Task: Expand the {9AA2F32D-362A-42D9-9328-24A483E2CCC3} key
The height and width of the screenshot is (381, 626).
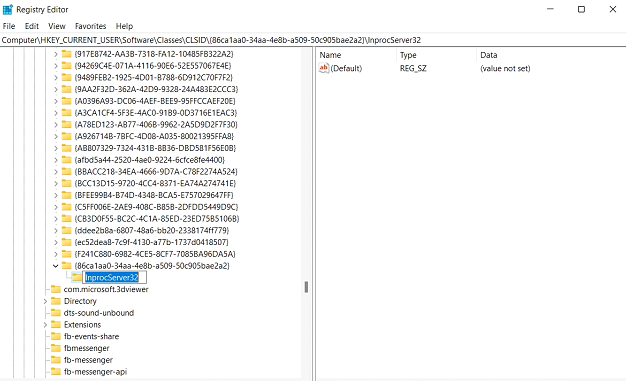Action: [x=56, y=89]
